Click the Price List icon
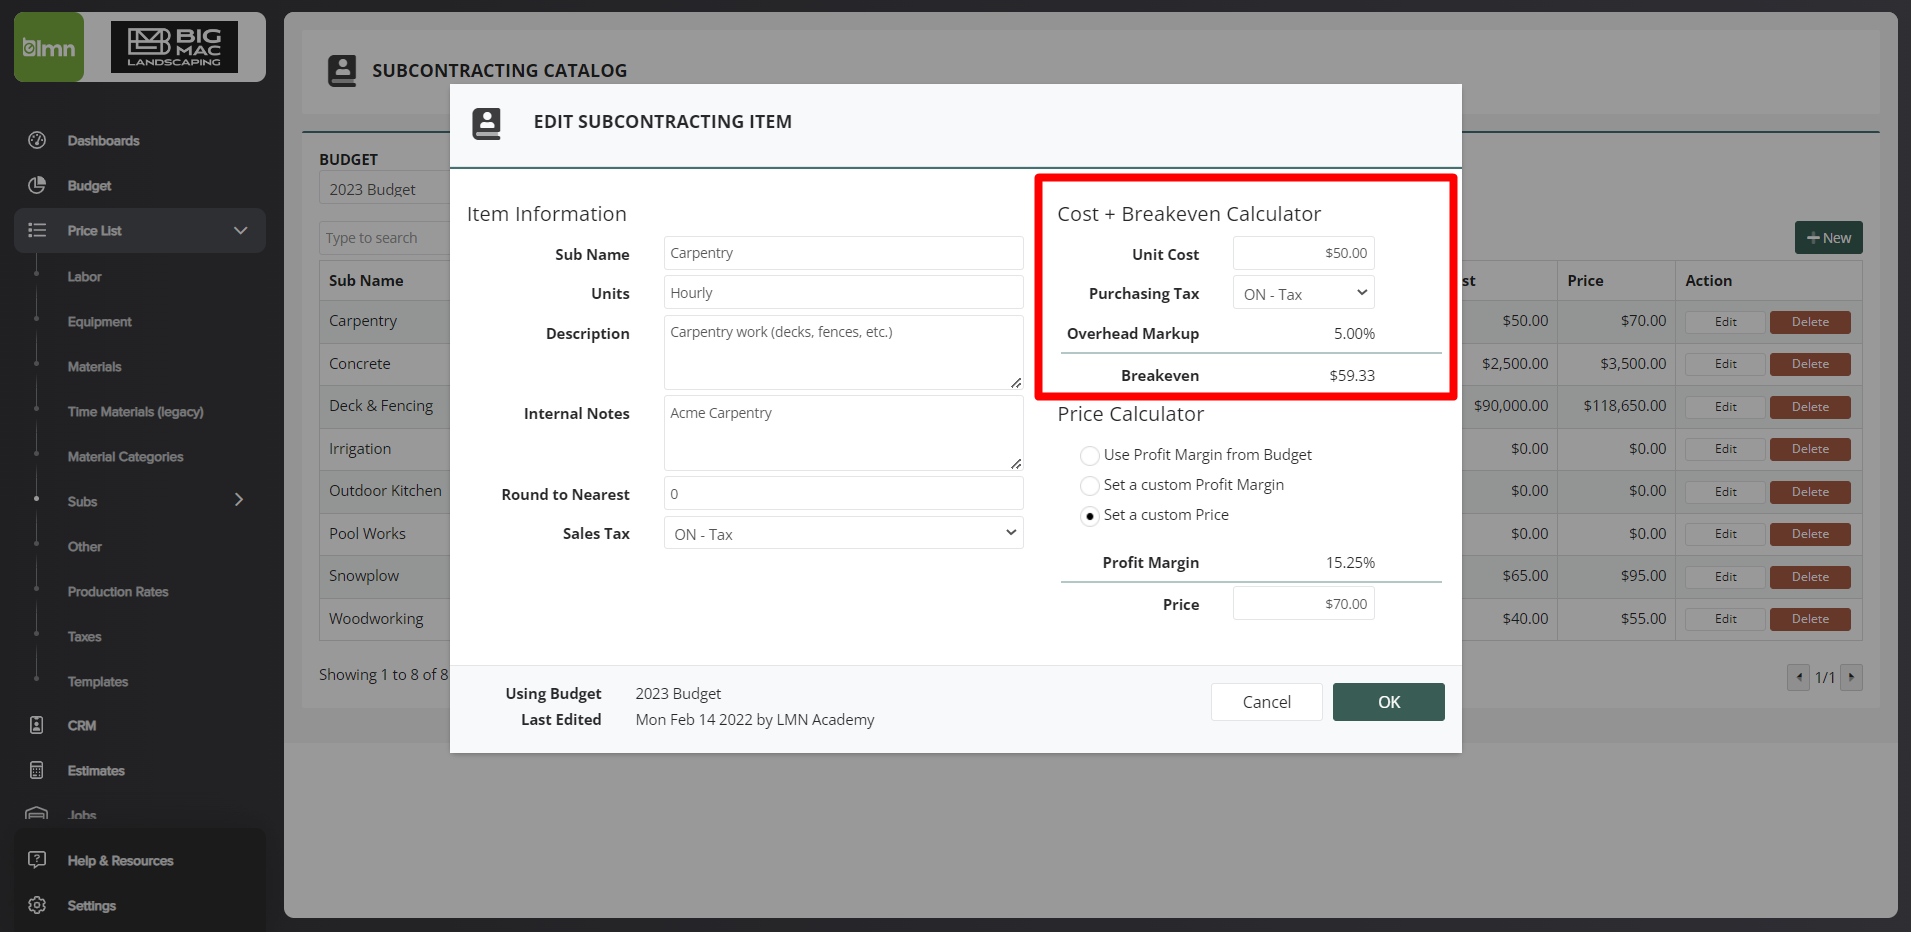Viewport: 1911px width, 932px height. point(37,230)
